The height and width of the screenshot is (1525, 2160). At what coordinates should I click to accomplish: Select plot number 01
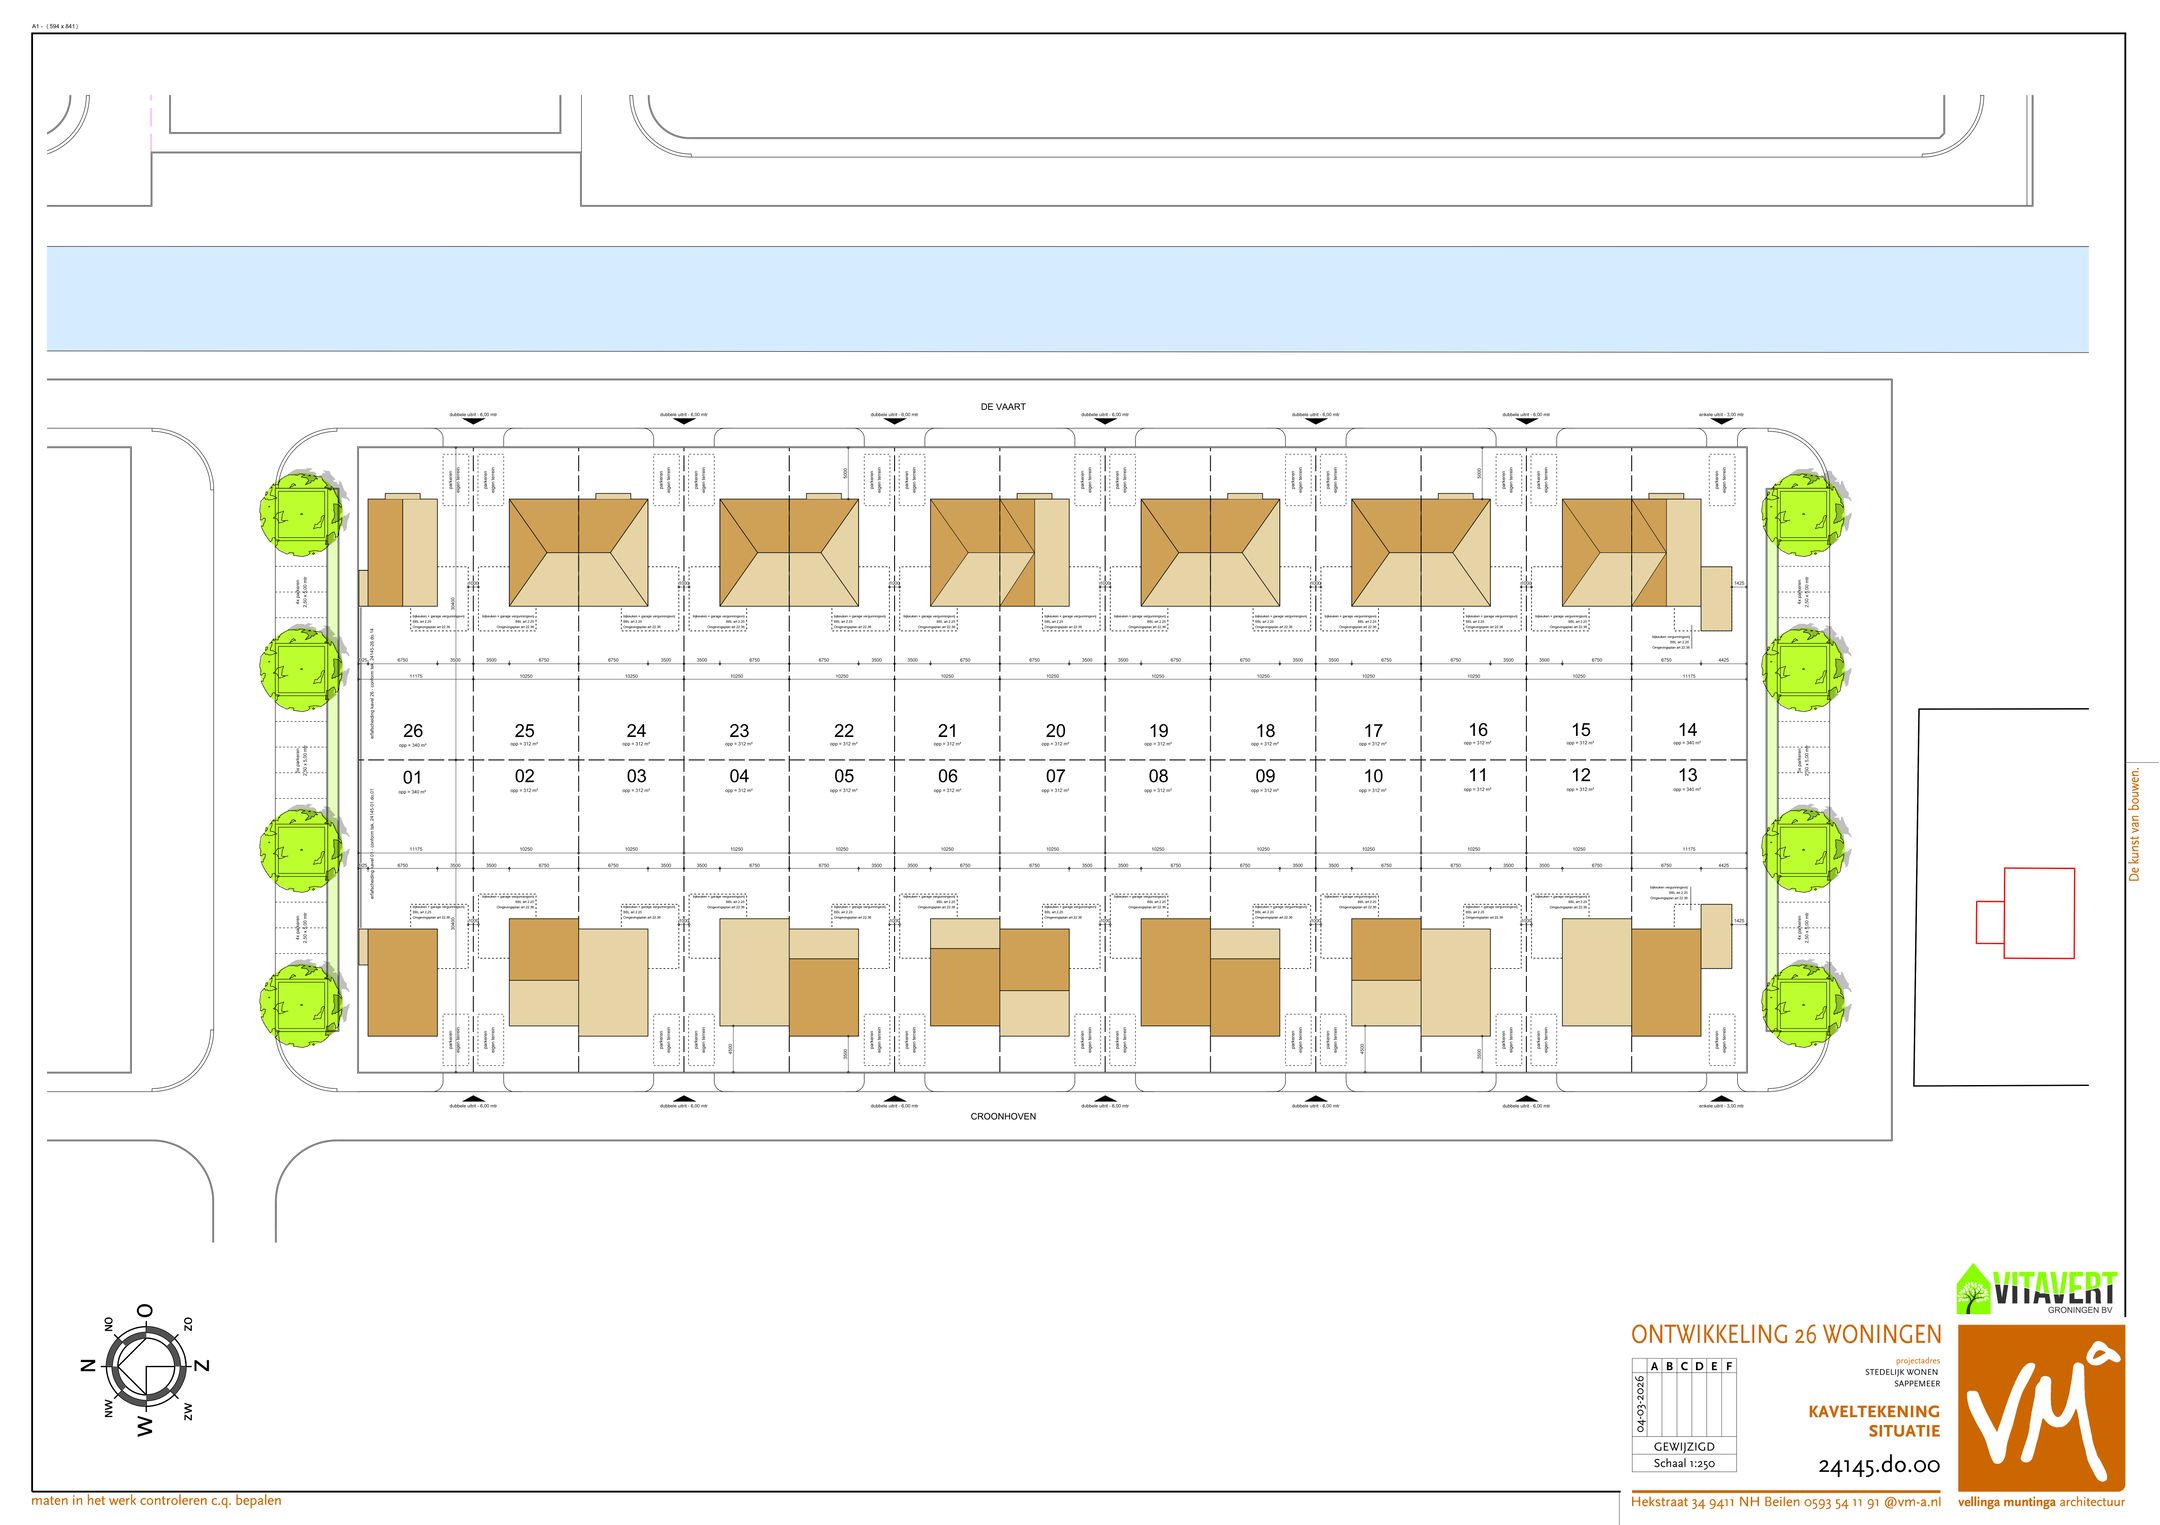pos(412,777)
